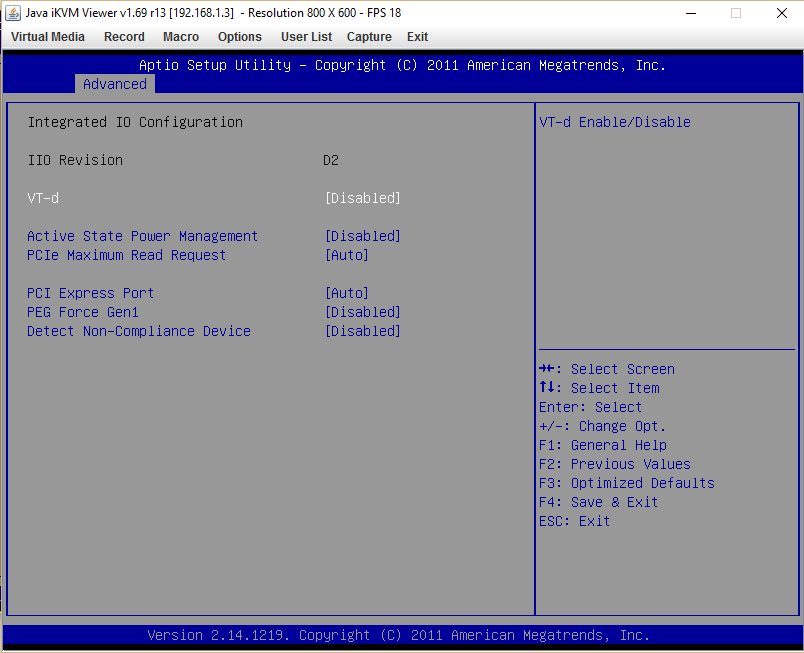The image size is (804, 653).
Task: Toggle Active State Power Management Disabled value
Action: (x=363, y=236)
